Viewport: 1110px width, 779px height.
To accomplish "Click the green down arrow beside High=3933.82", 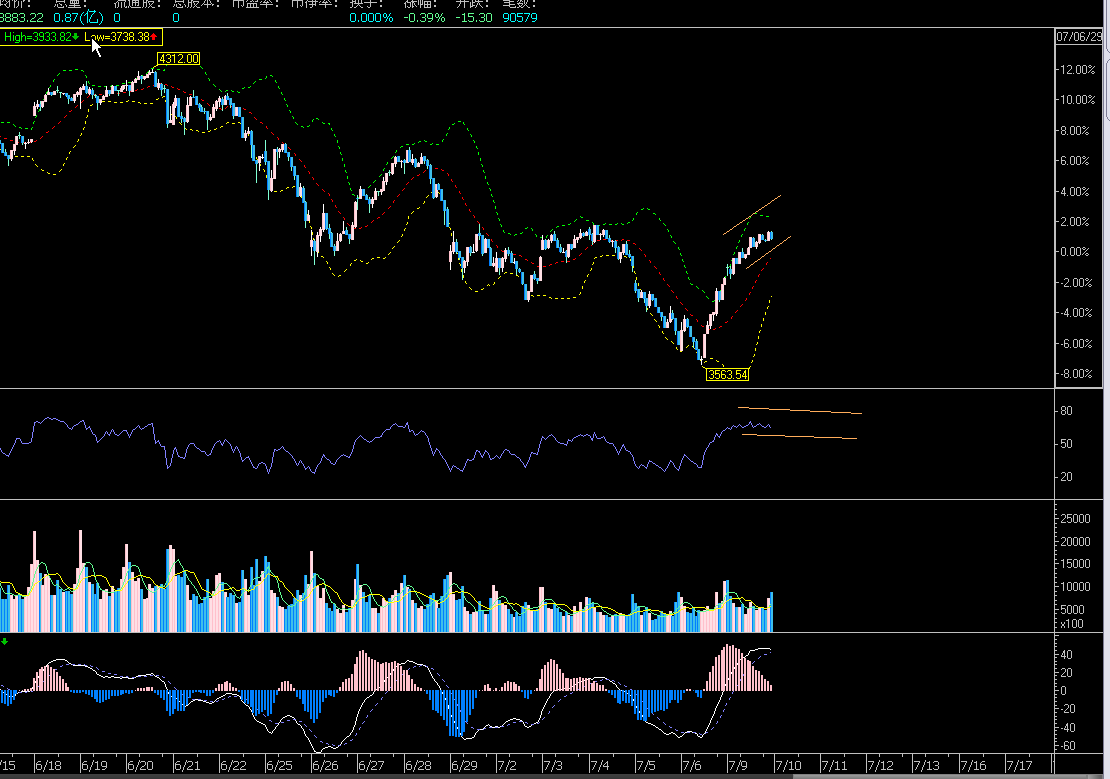I will pyautogui.click(x=76, y=37).
